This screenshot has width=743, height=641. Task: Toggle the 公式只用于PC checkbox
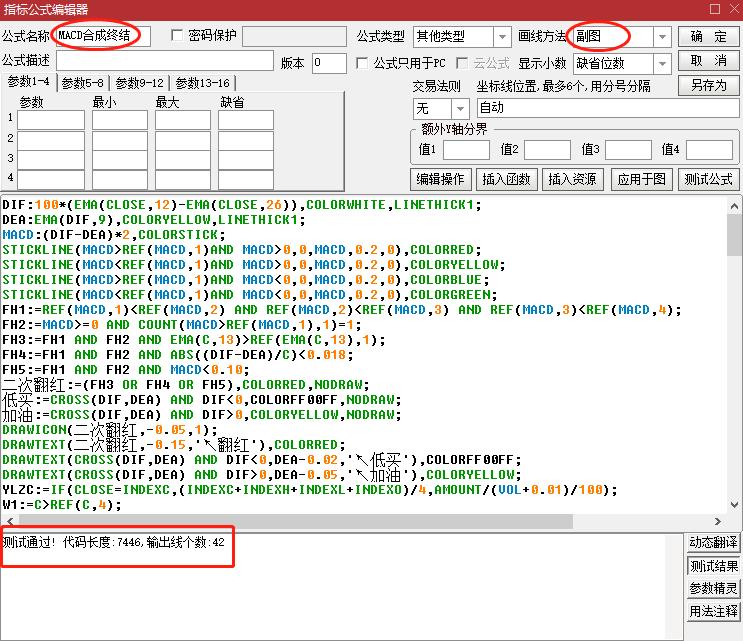(364, 63)
